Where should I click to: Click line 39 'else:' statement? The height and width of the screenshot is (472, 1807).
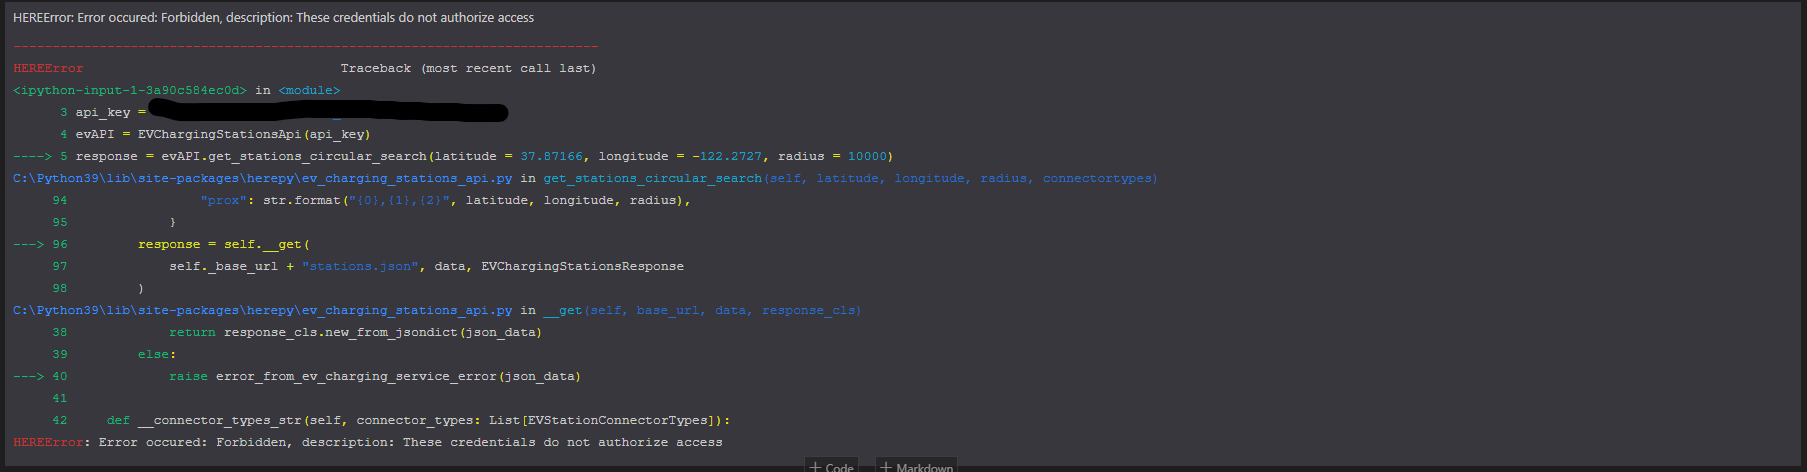[157, 354]
